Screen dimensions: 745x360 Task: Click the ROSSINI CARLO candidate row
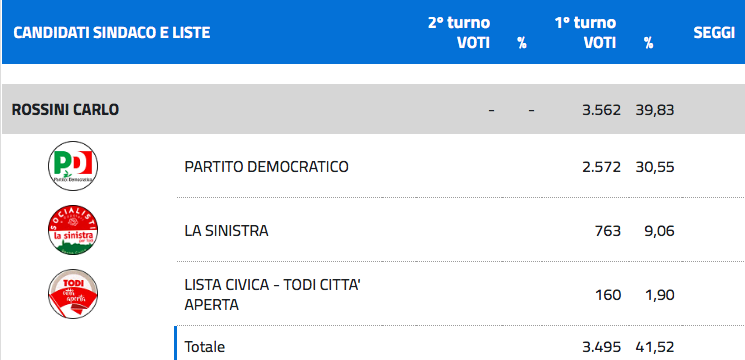click(x=373, y=109)
